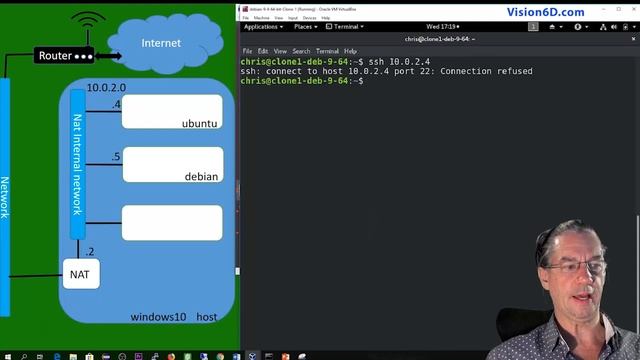
Task: Open the Terminal menu in the terminal menubar
Action: pos(327,51)
